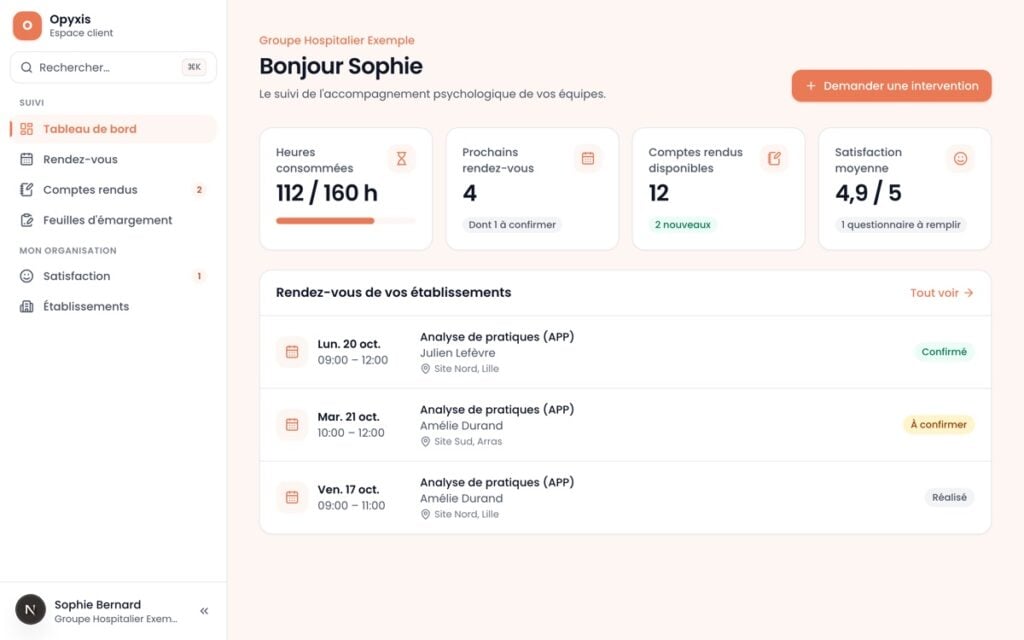The image size is (1024, 640).
Task: Open Tableau de bord menu item
Action: (x=114, y=129)
